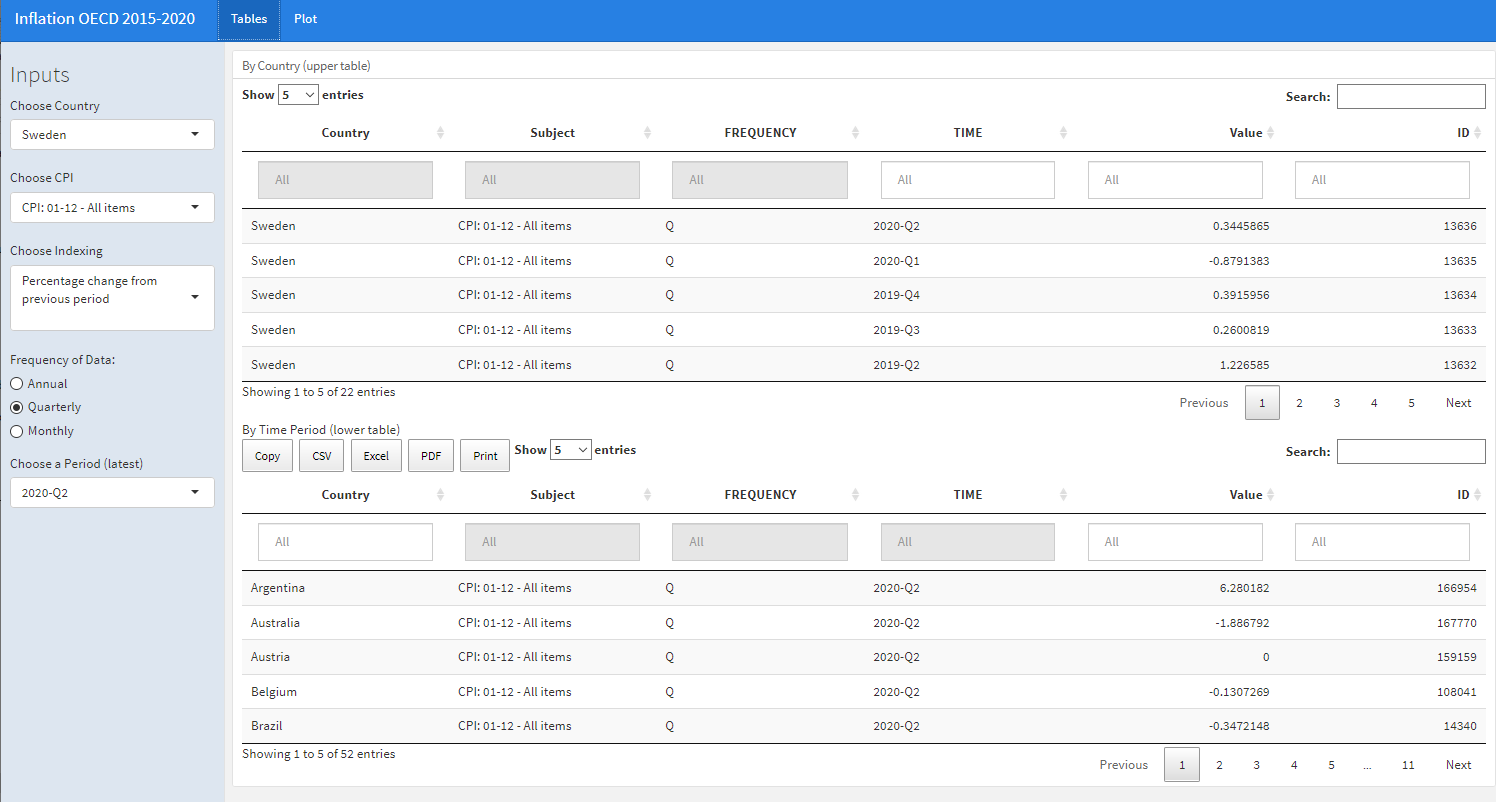Sort lower table by ID column

(x=1462, y=495)
